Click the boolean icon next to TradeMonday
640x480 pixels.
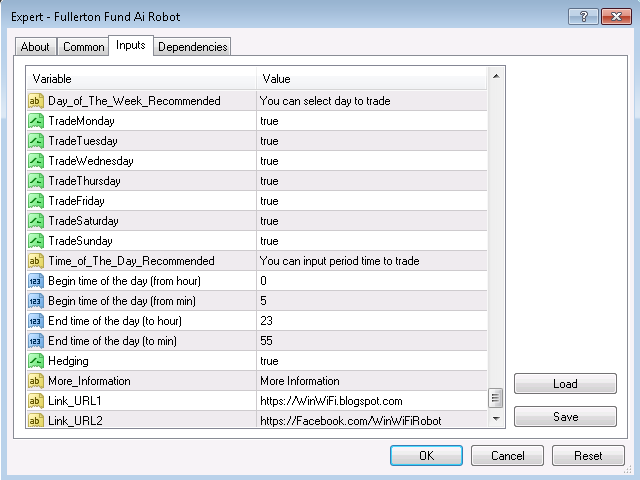(36, 121)
